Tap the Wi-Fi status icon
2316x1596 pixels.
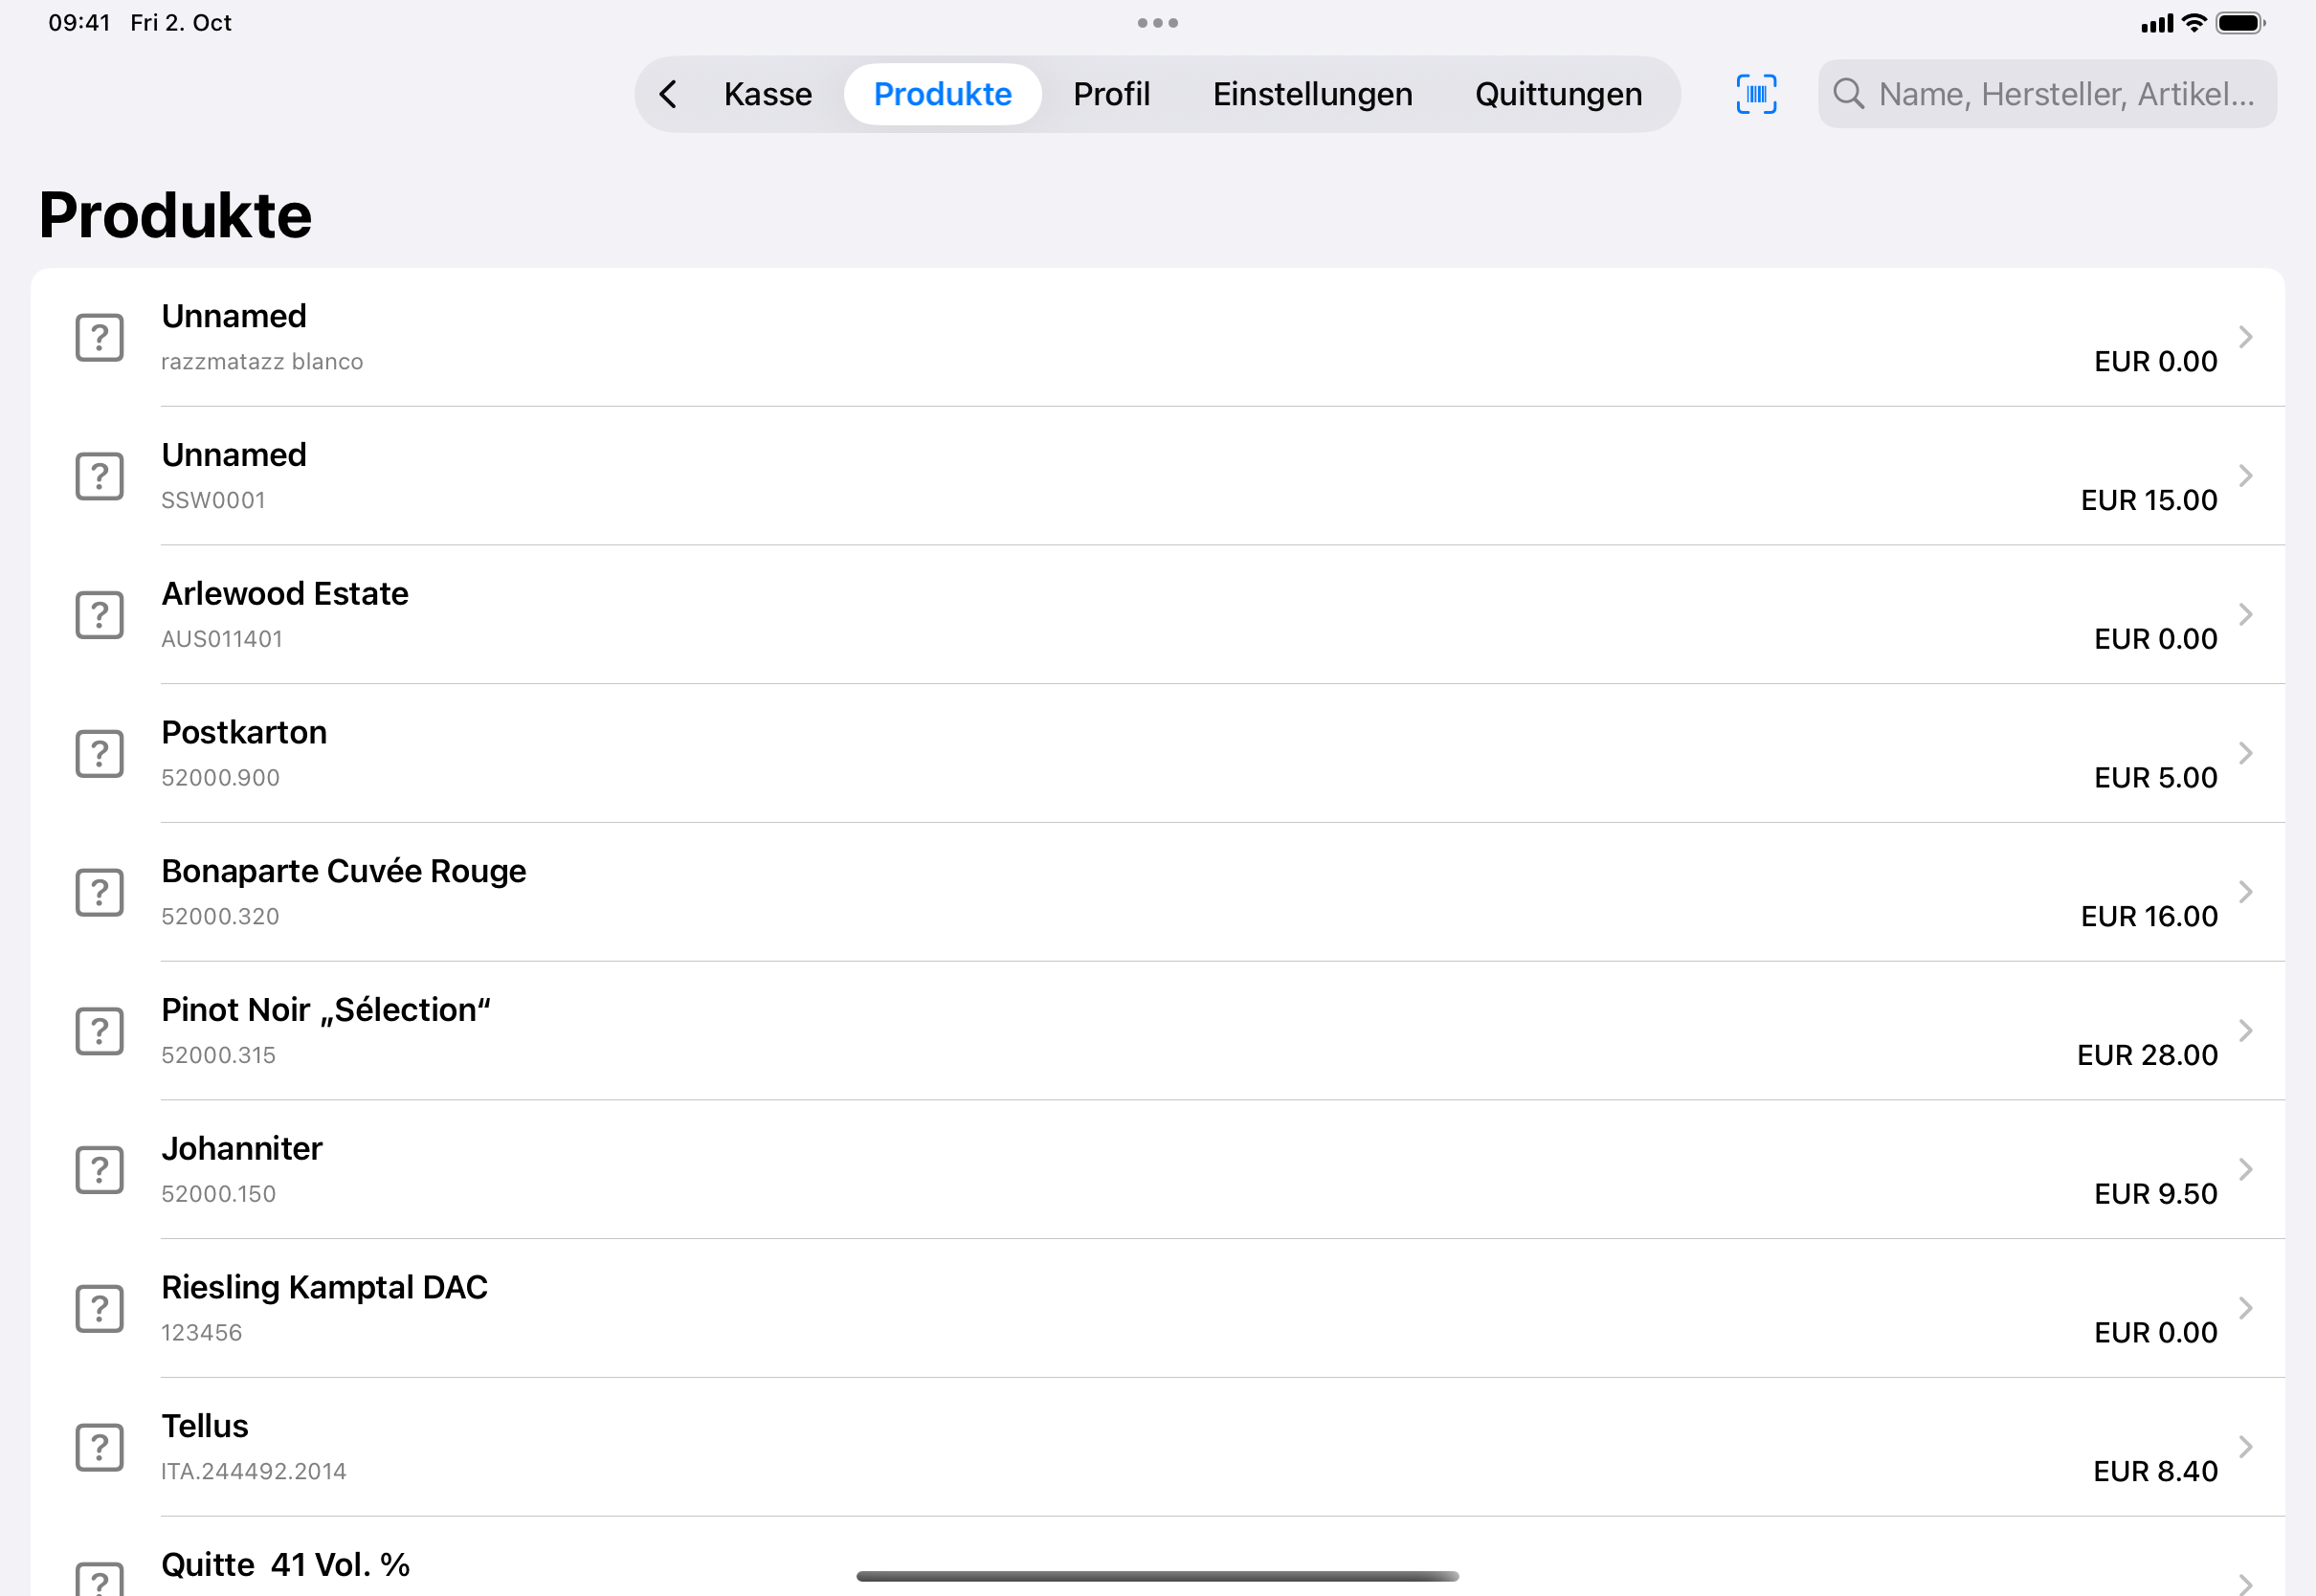tap(2194, 23)
